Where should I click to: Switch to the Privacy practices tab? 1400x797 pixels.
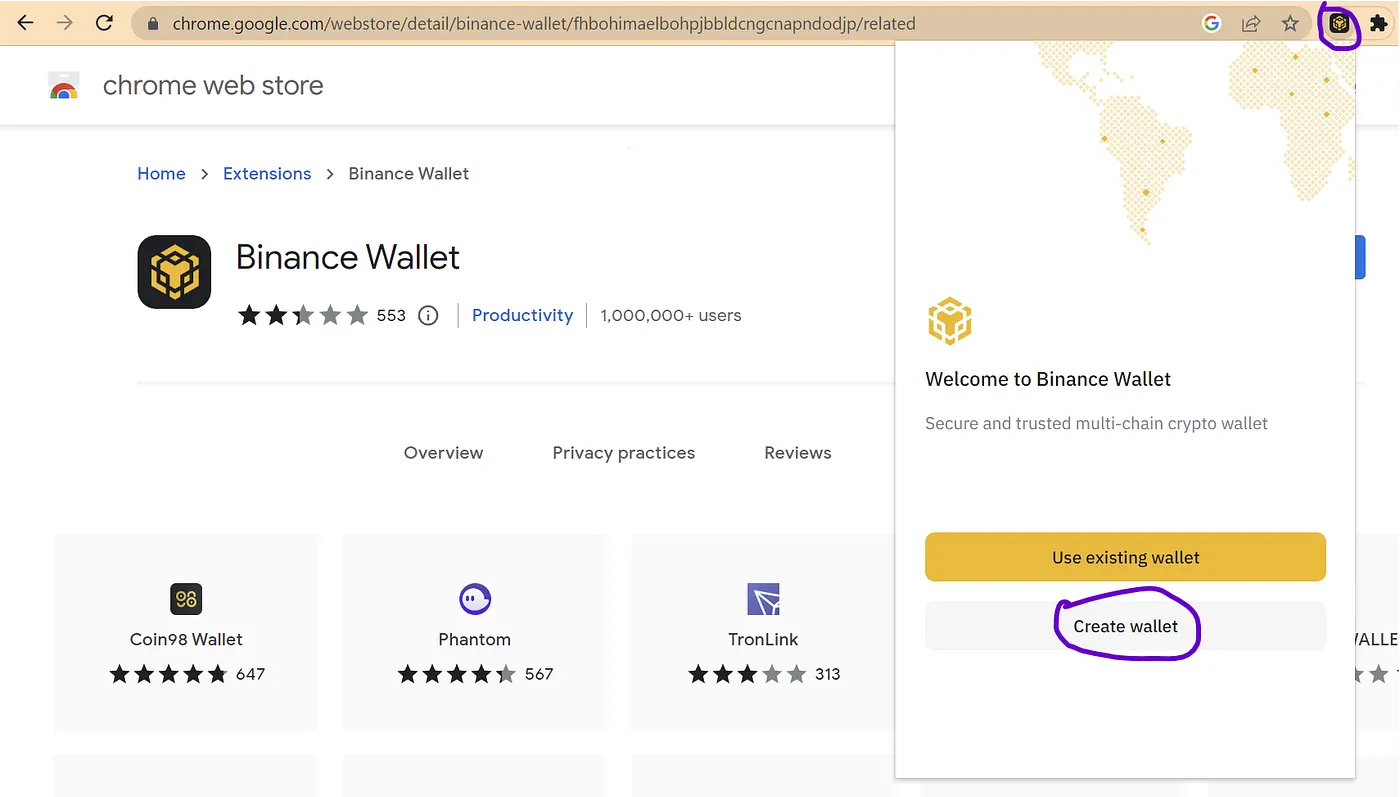click(623, 453)
